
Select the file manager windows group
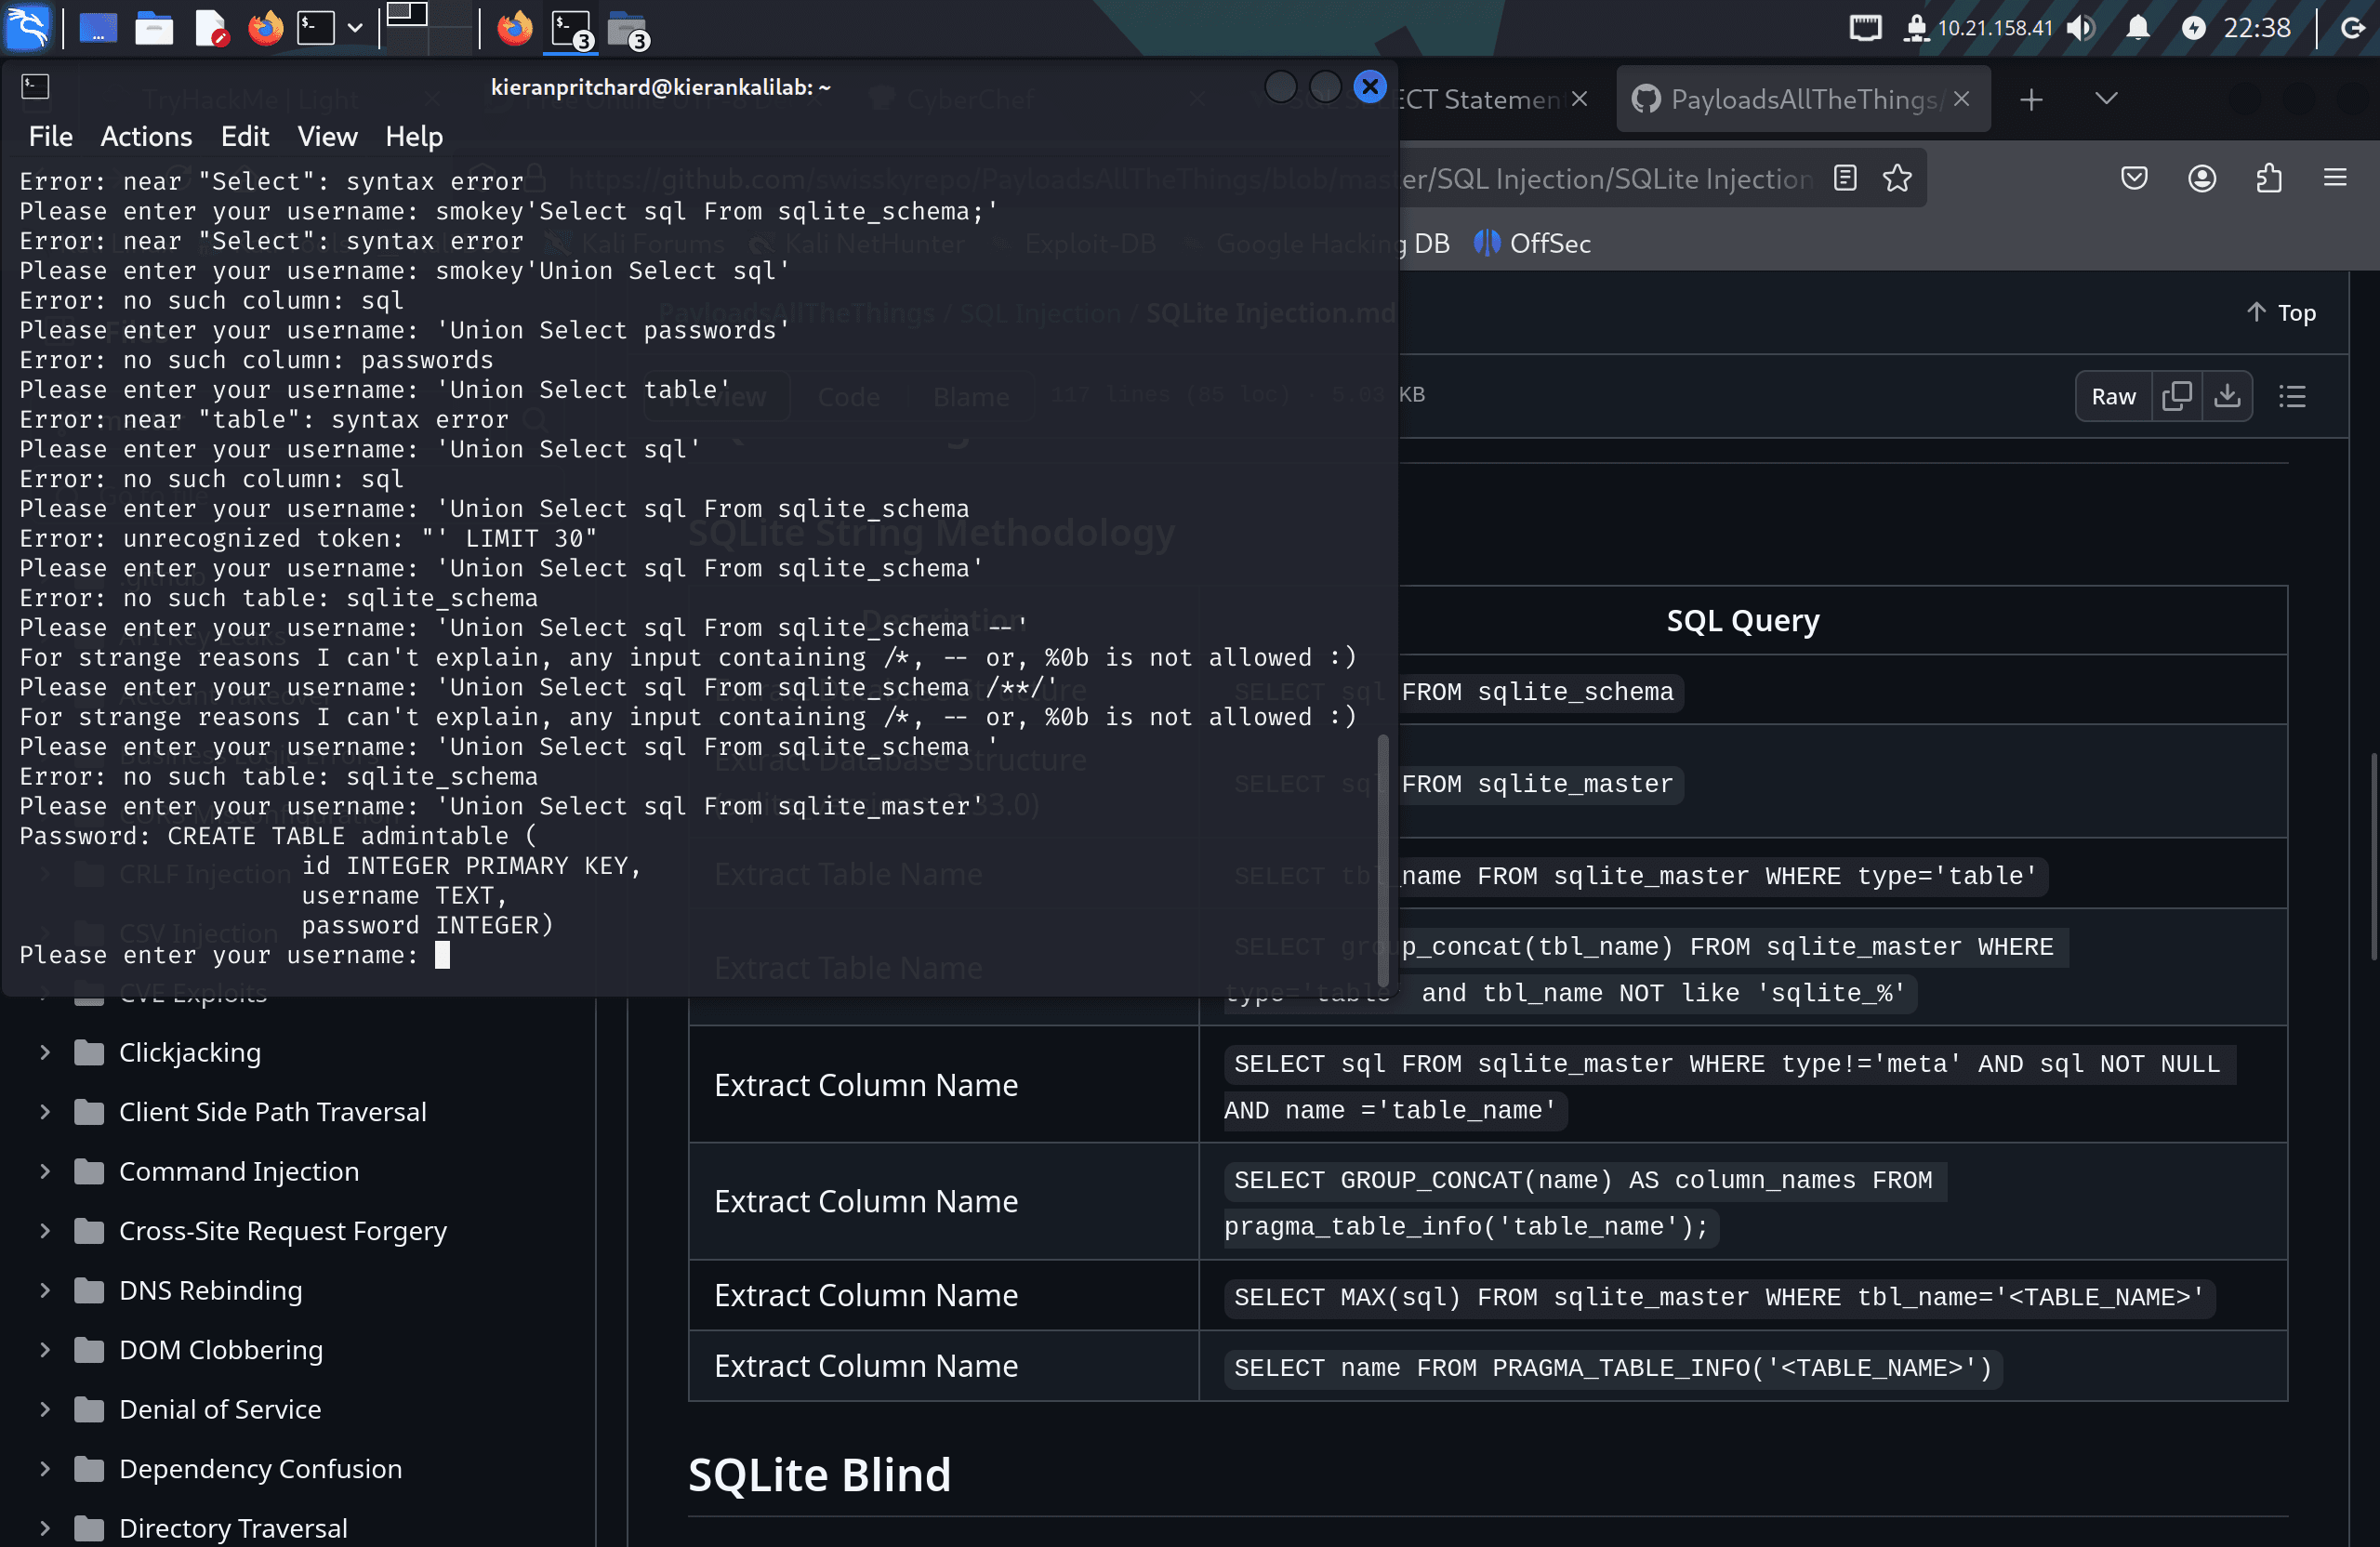(x=628, y=28)
